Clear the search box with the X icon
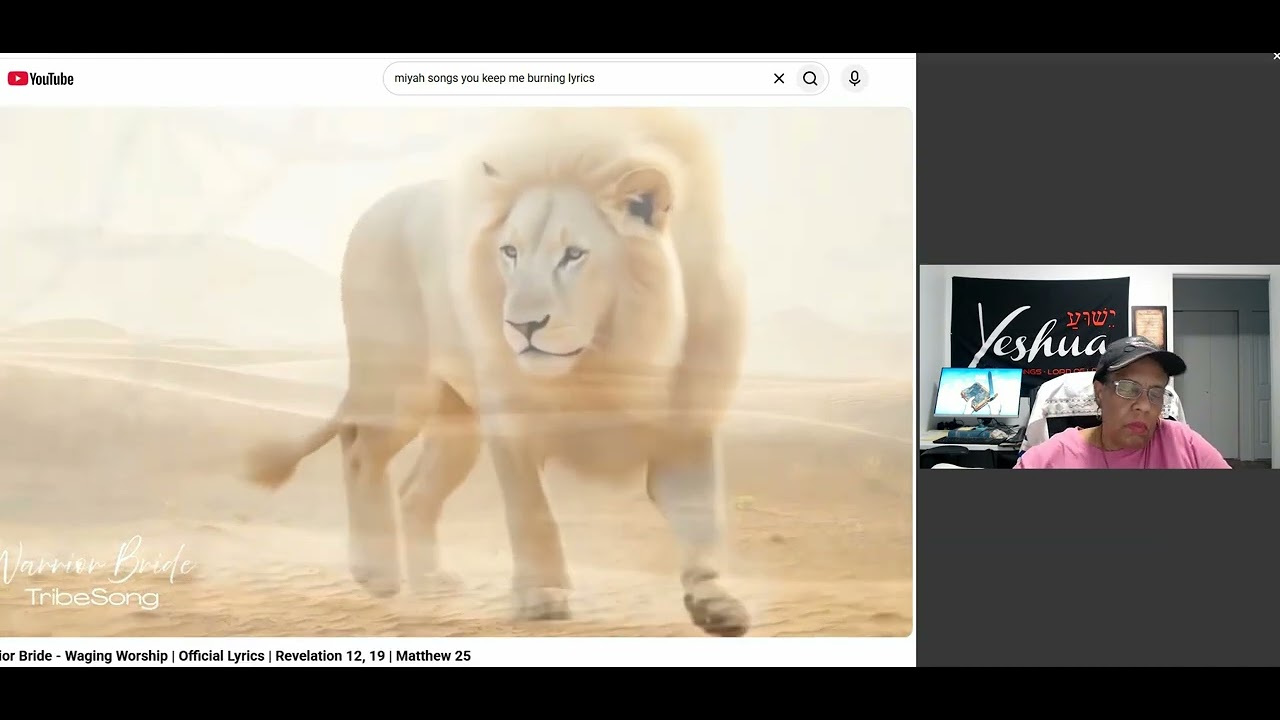This screenshot has height=720, width=1280. pyautogui.click(x=779, y=78)
